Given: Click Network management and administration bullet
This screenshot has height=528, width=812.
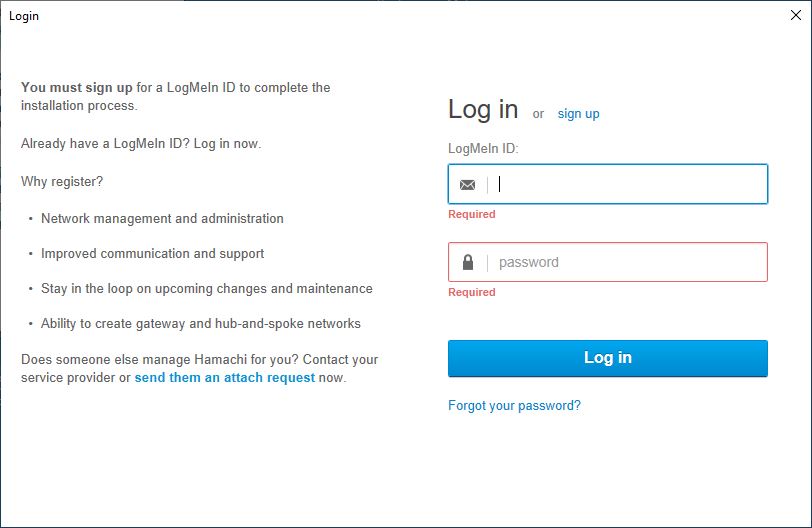Looking at the screenshot, I should 162,218.
